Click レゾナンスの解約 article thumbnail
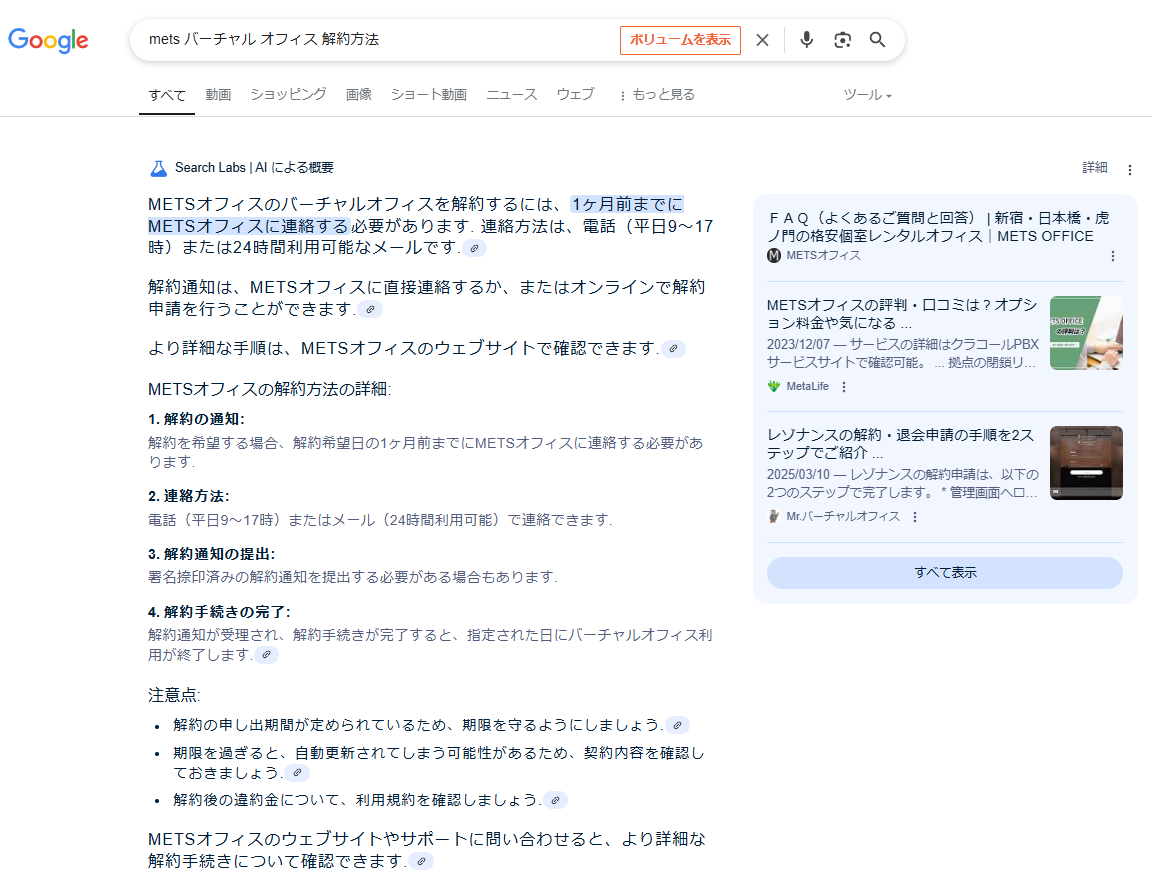1152x878 pixels. 1086,463
